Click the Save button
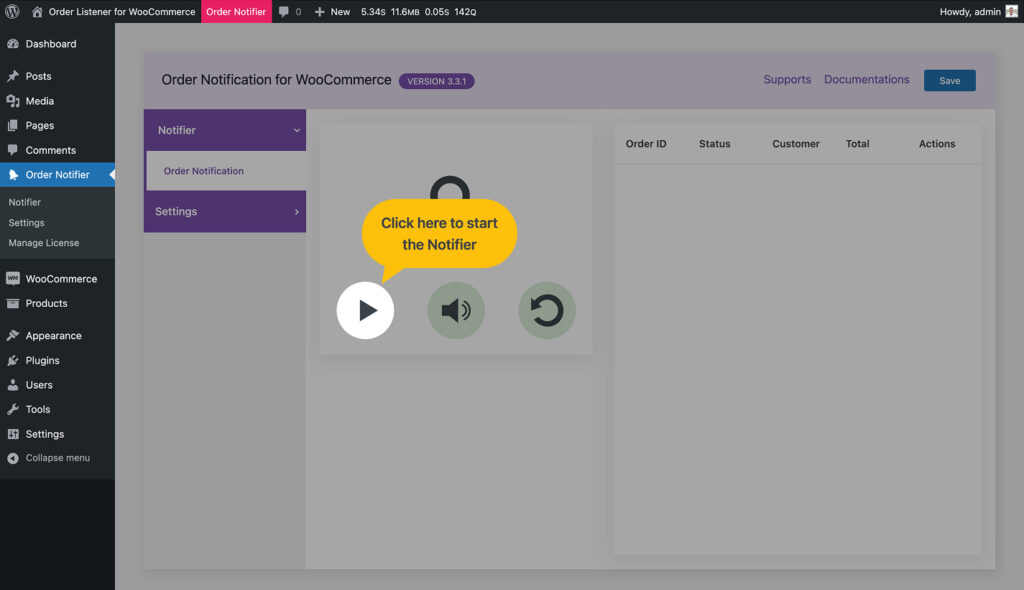 point(950,80)
